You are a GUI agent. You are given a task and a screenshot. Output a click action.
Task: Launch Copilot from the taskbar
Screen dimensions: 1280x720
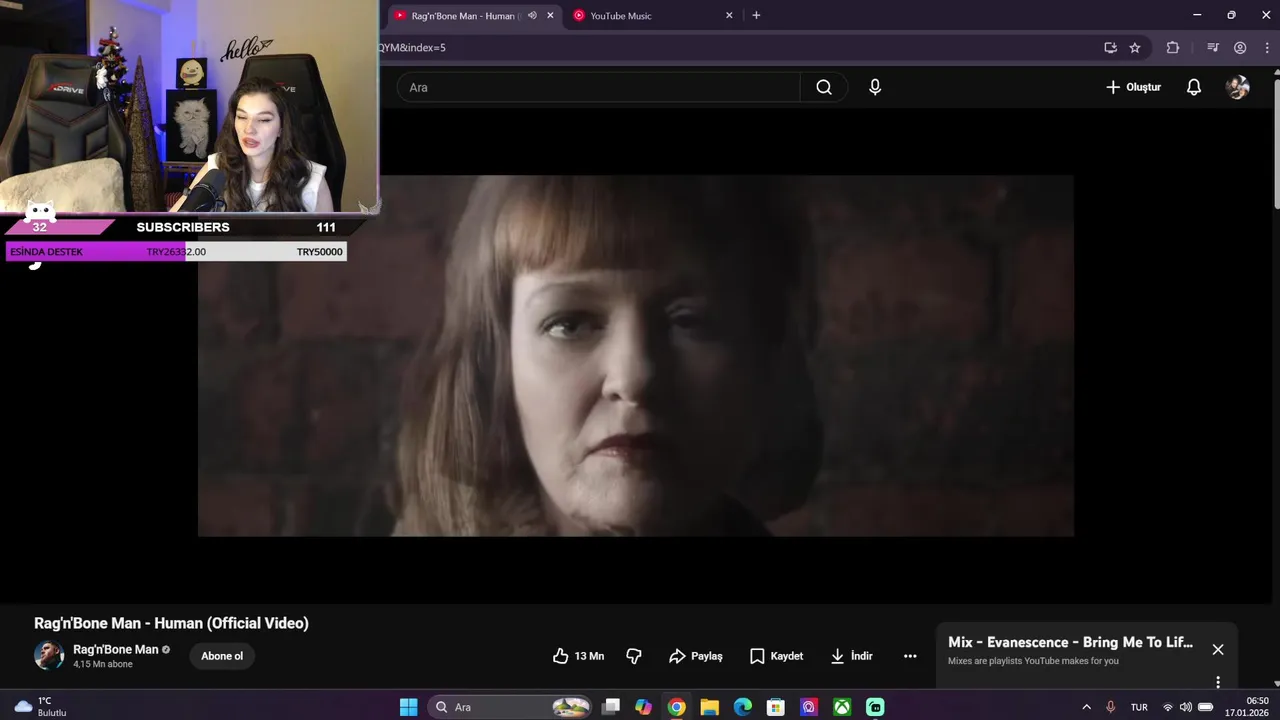[x=643, y=707]
